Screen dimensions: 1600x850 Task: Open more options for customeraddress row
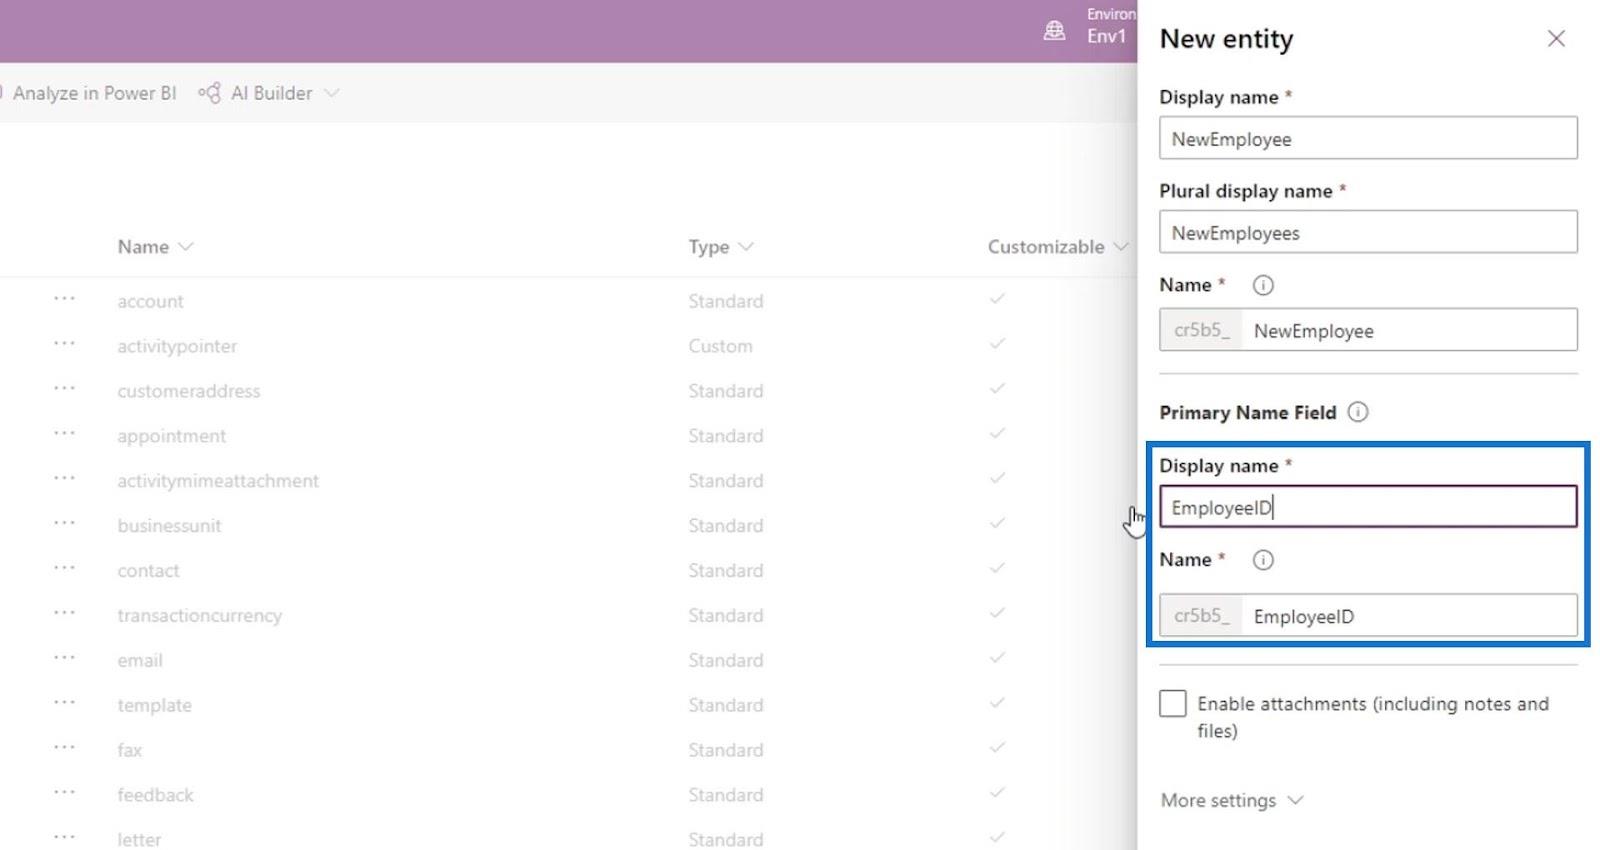(64, 389)
